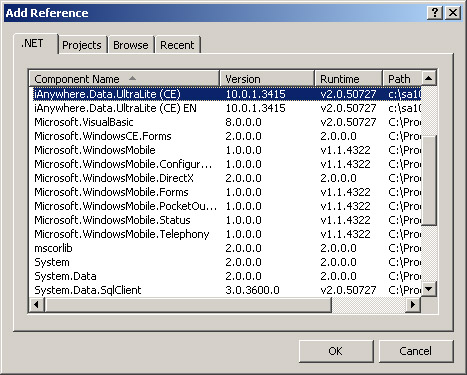
Task: Click the Cancel button
Action: 416,351
